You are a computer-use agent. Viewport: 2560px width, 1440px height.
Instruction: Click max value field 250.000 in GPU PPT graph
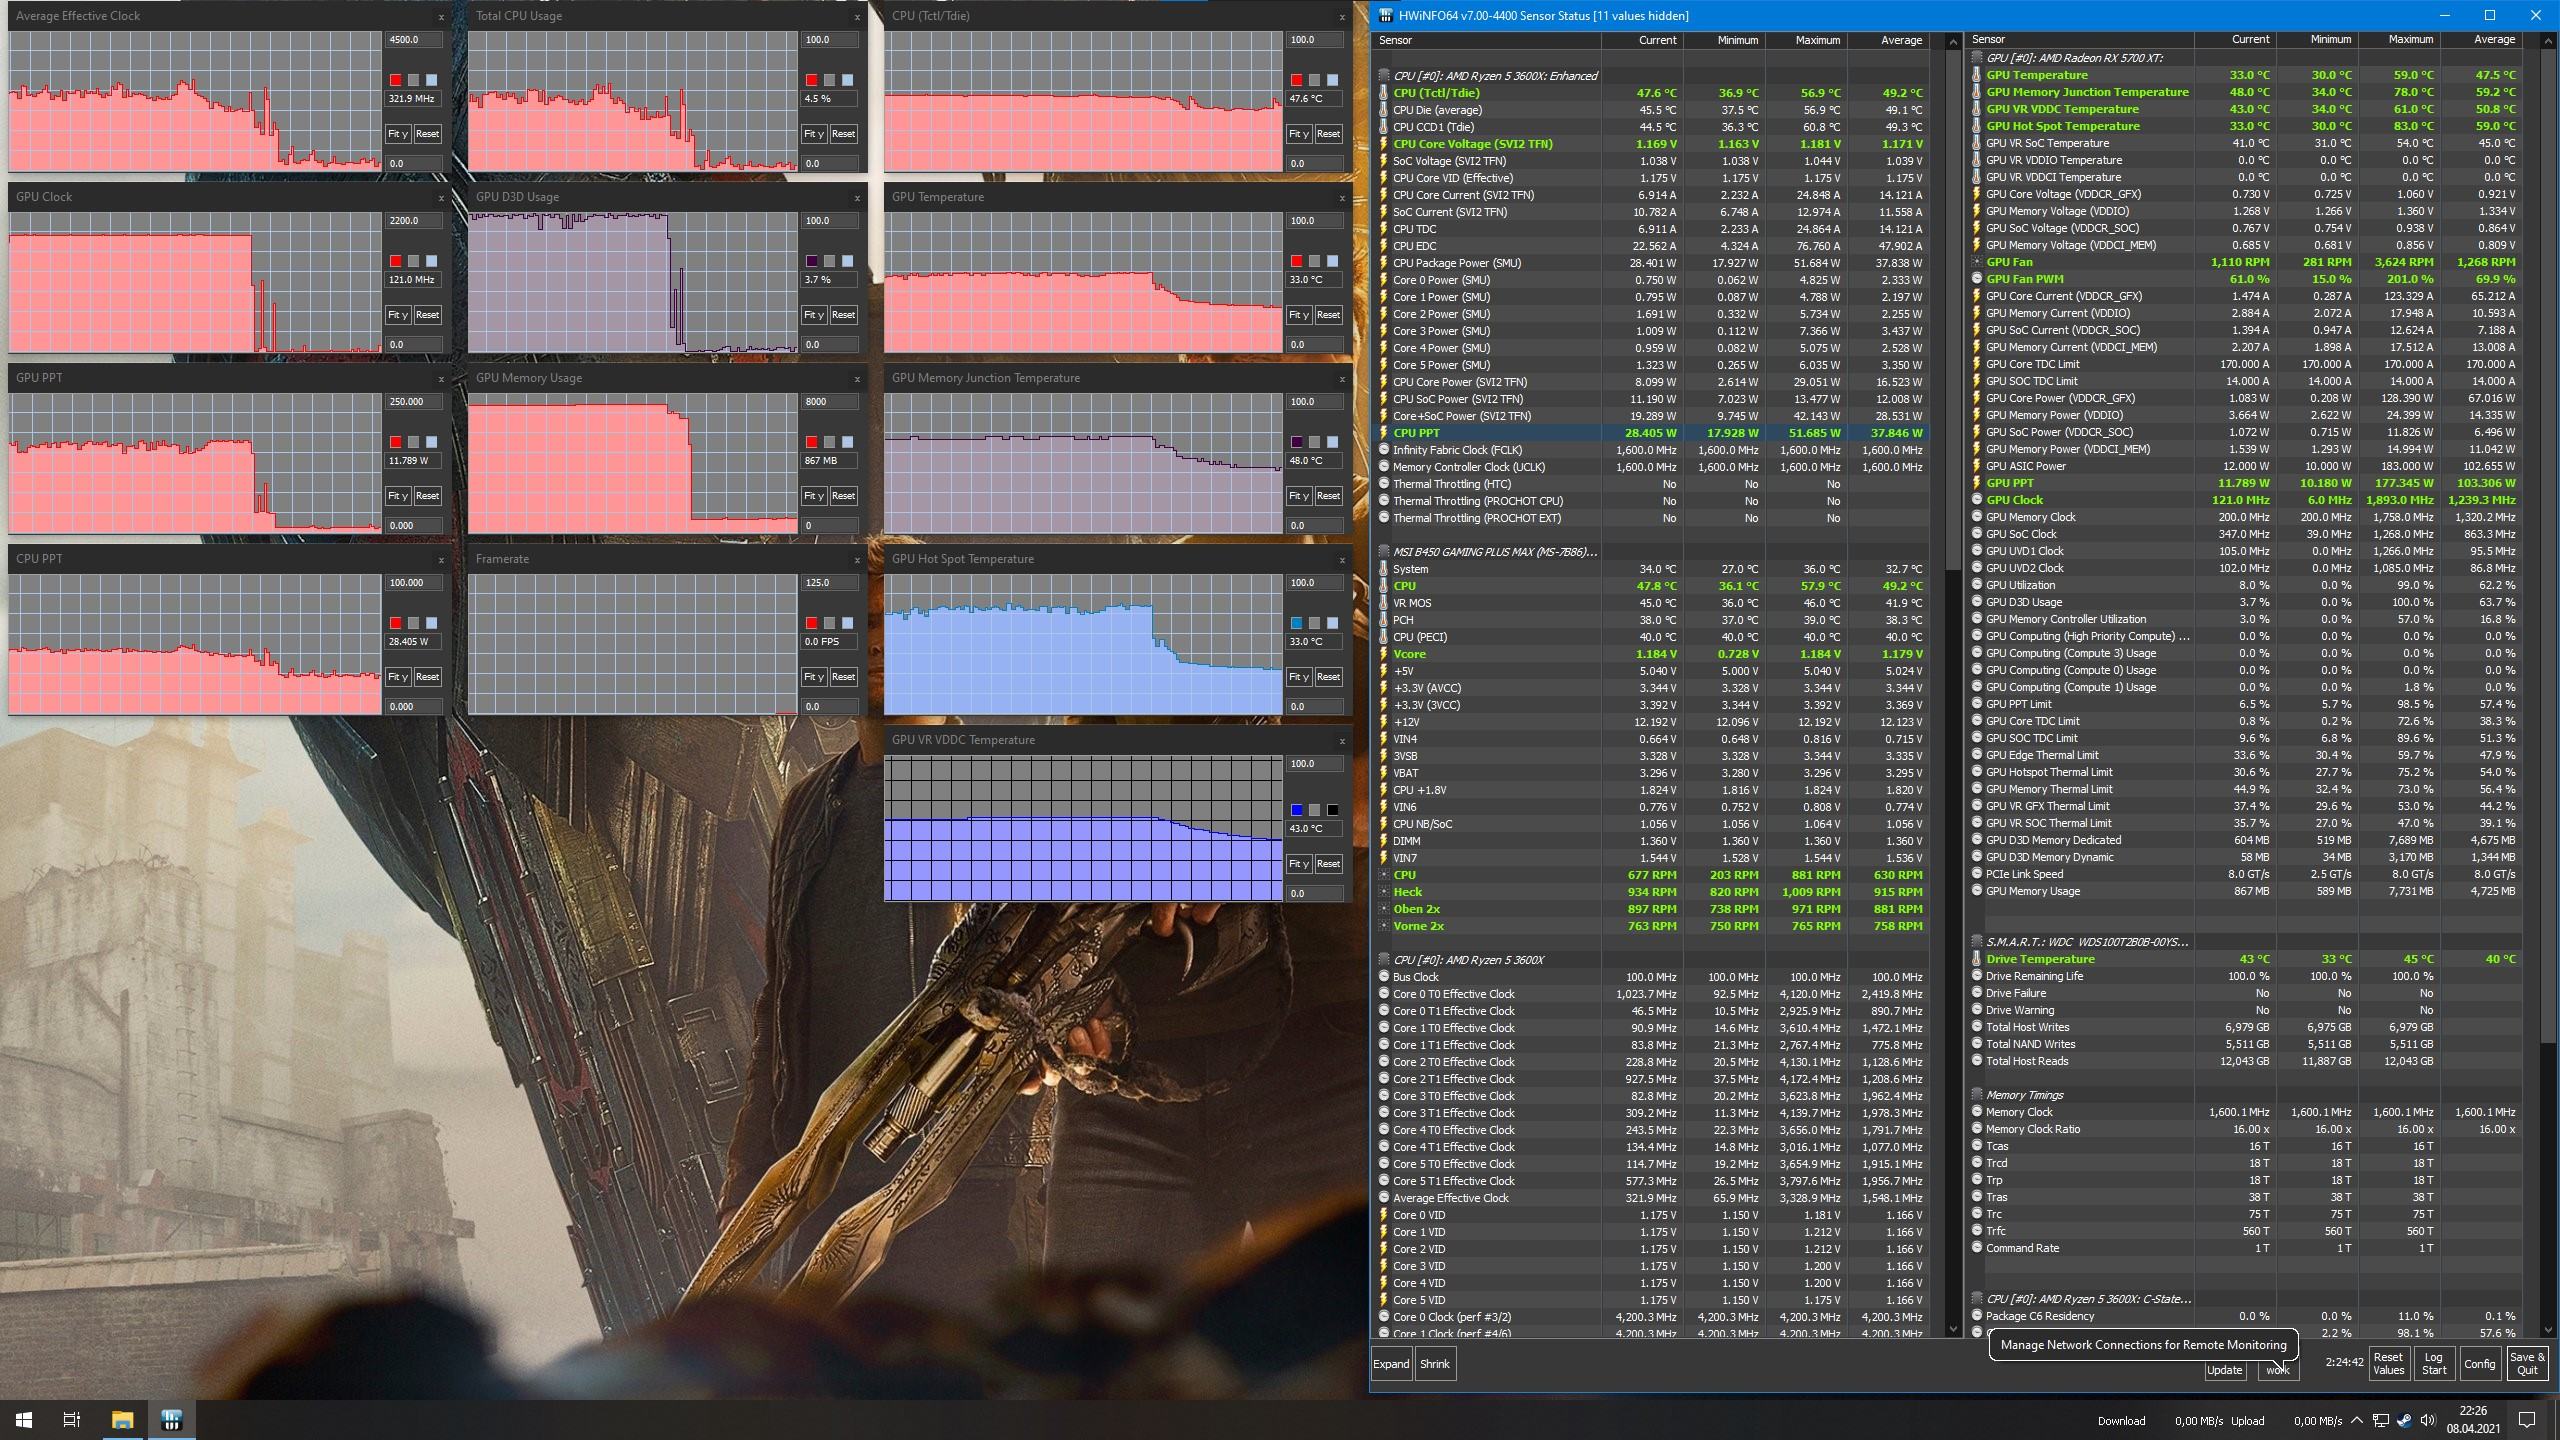click(413, 402)
